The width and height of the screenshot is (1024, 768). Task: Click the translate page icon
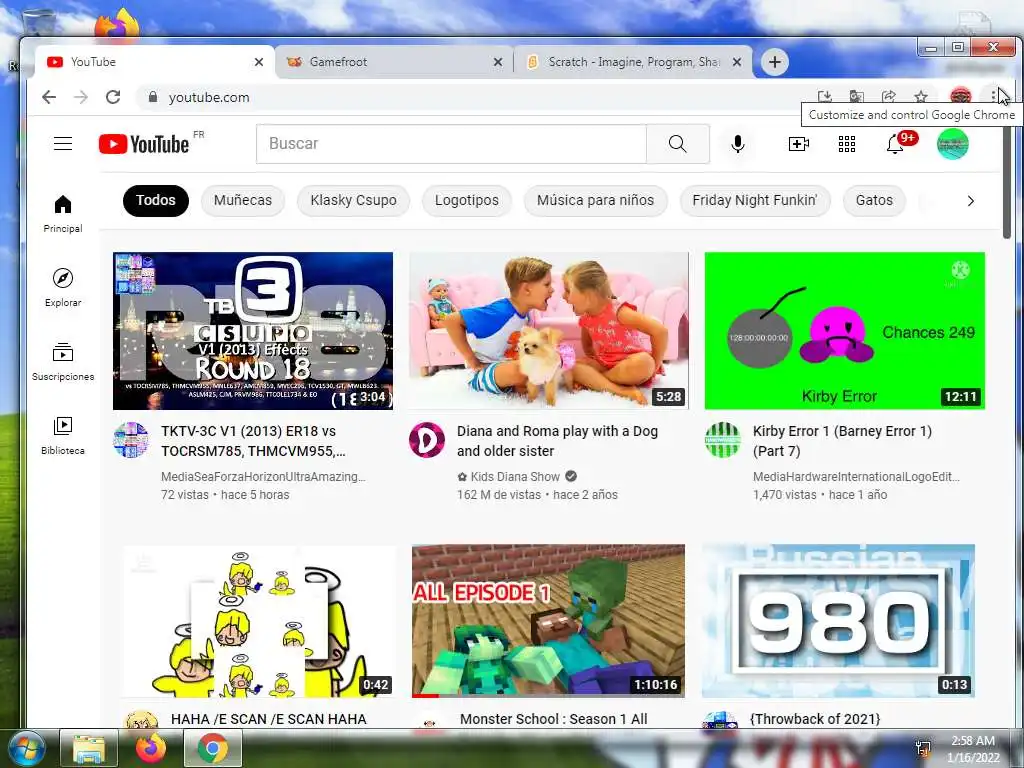point(857,97)
